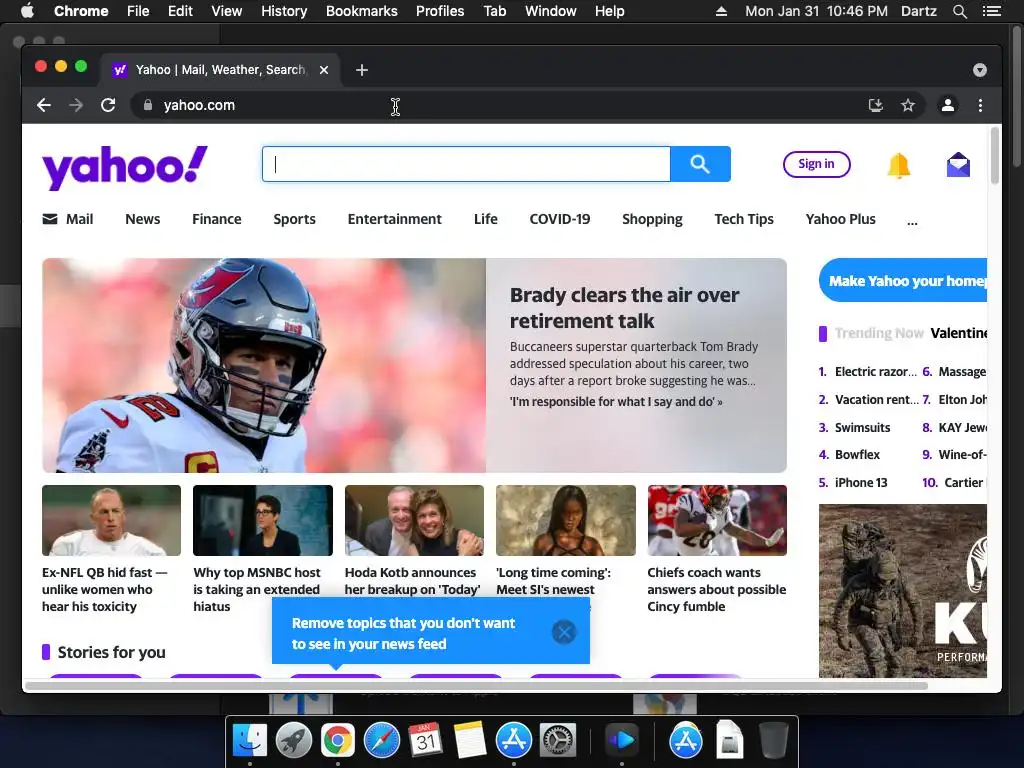This screenshot has width=1024, height=768.
Task: Open the History menu
Action: pyautogui.click(x=284, y=11)
